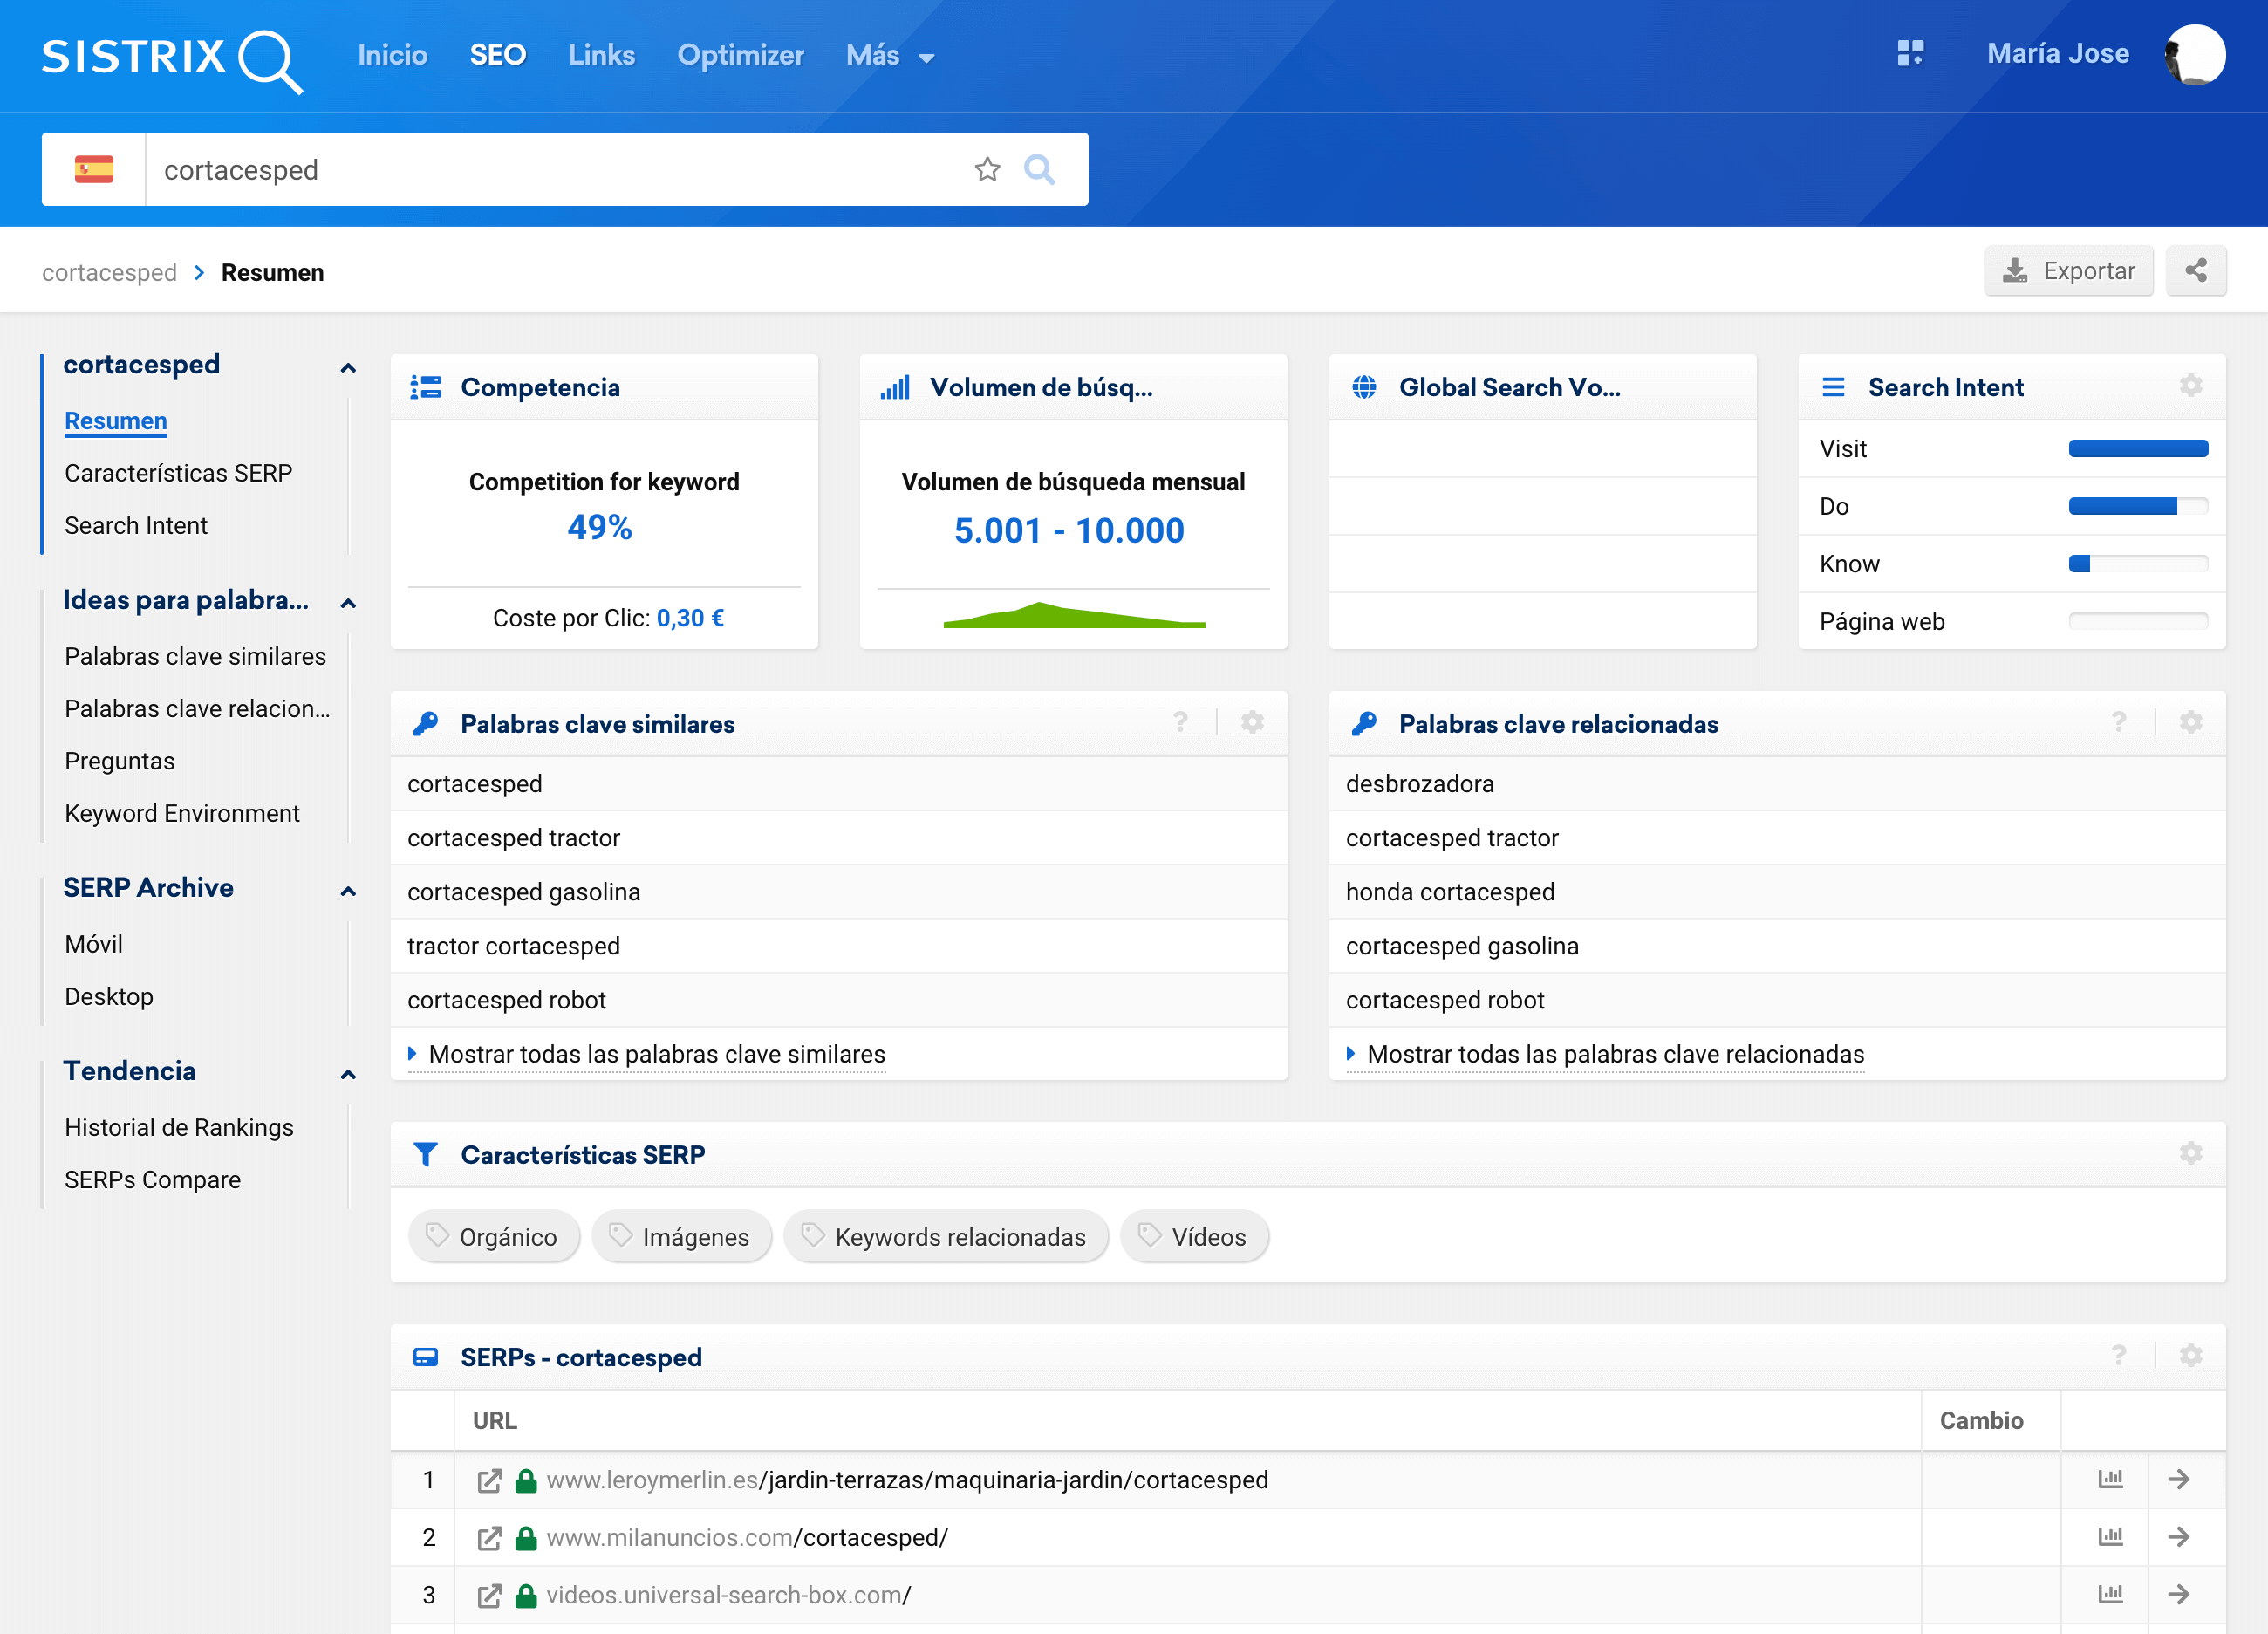Screen dimensions: 2268x1634
Task: Toggle the Imágenes SERP feature tag
Action: tap(681, 1237)
